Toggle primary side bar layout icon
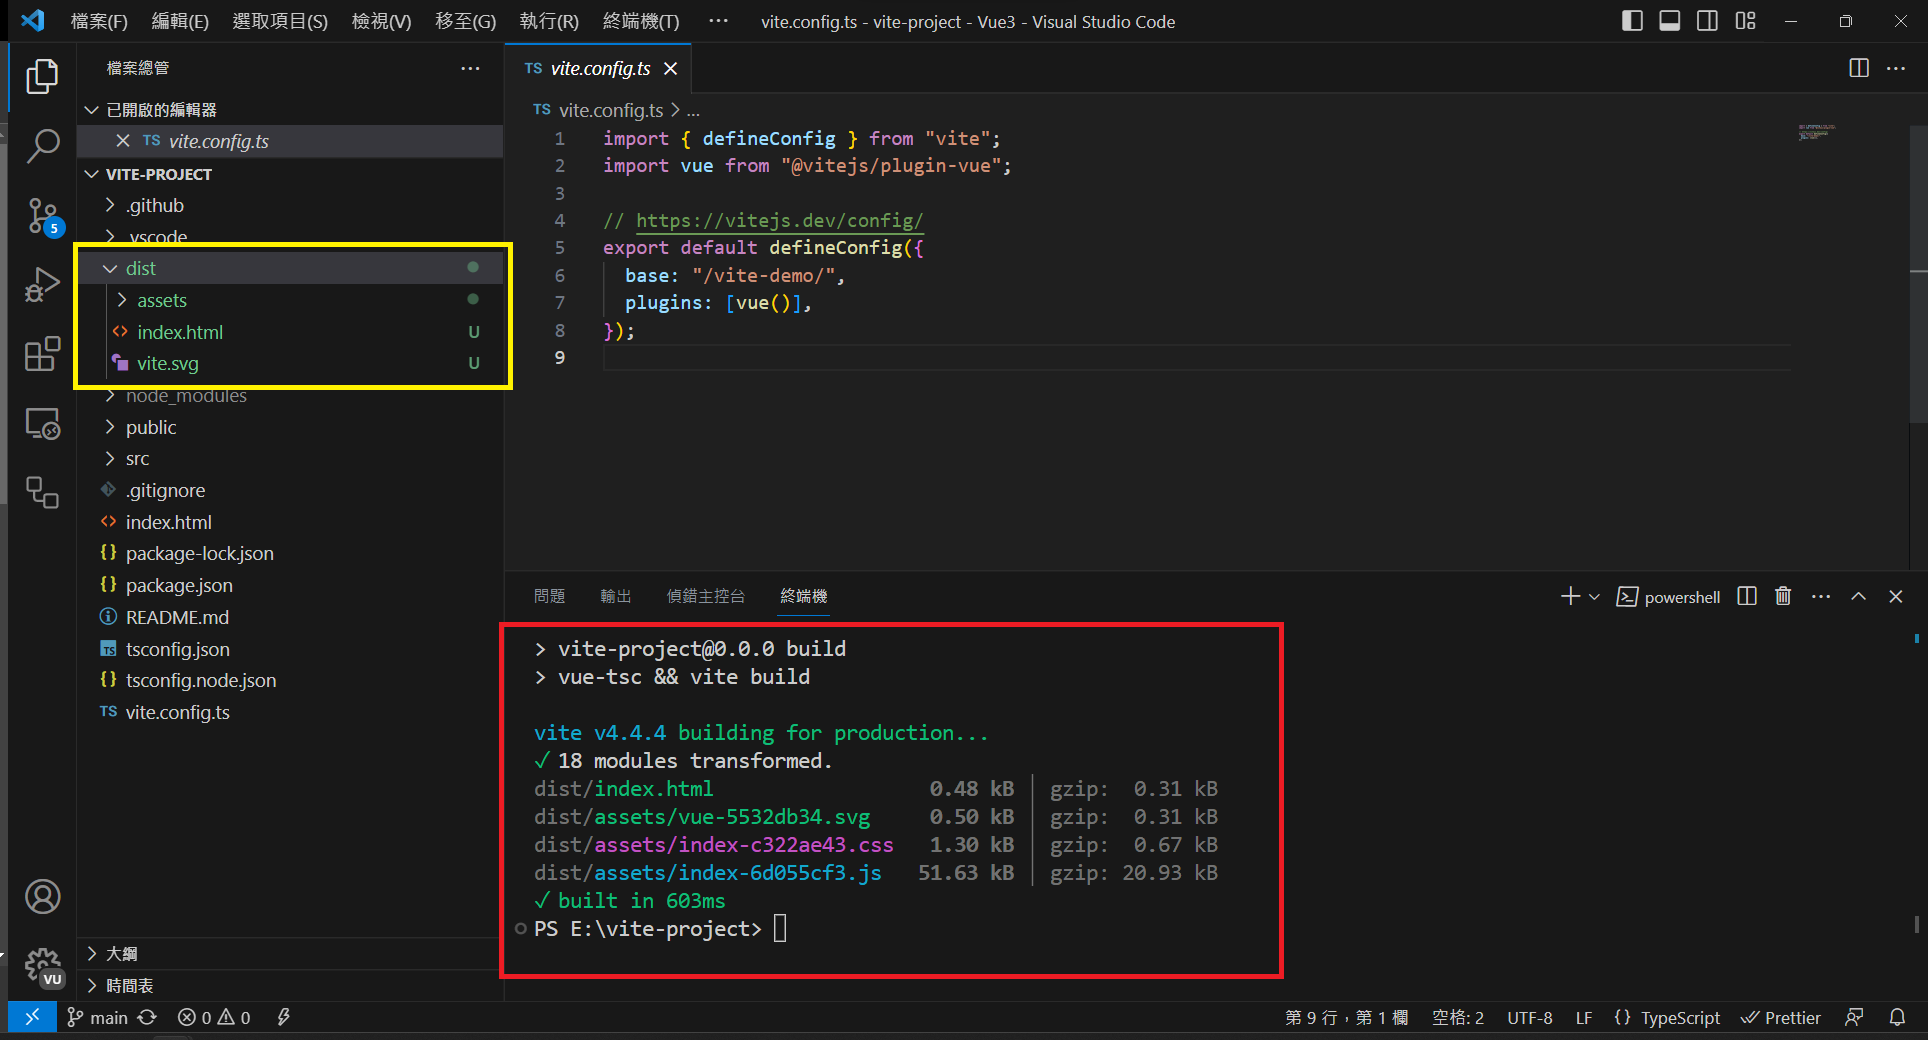 1632,21
